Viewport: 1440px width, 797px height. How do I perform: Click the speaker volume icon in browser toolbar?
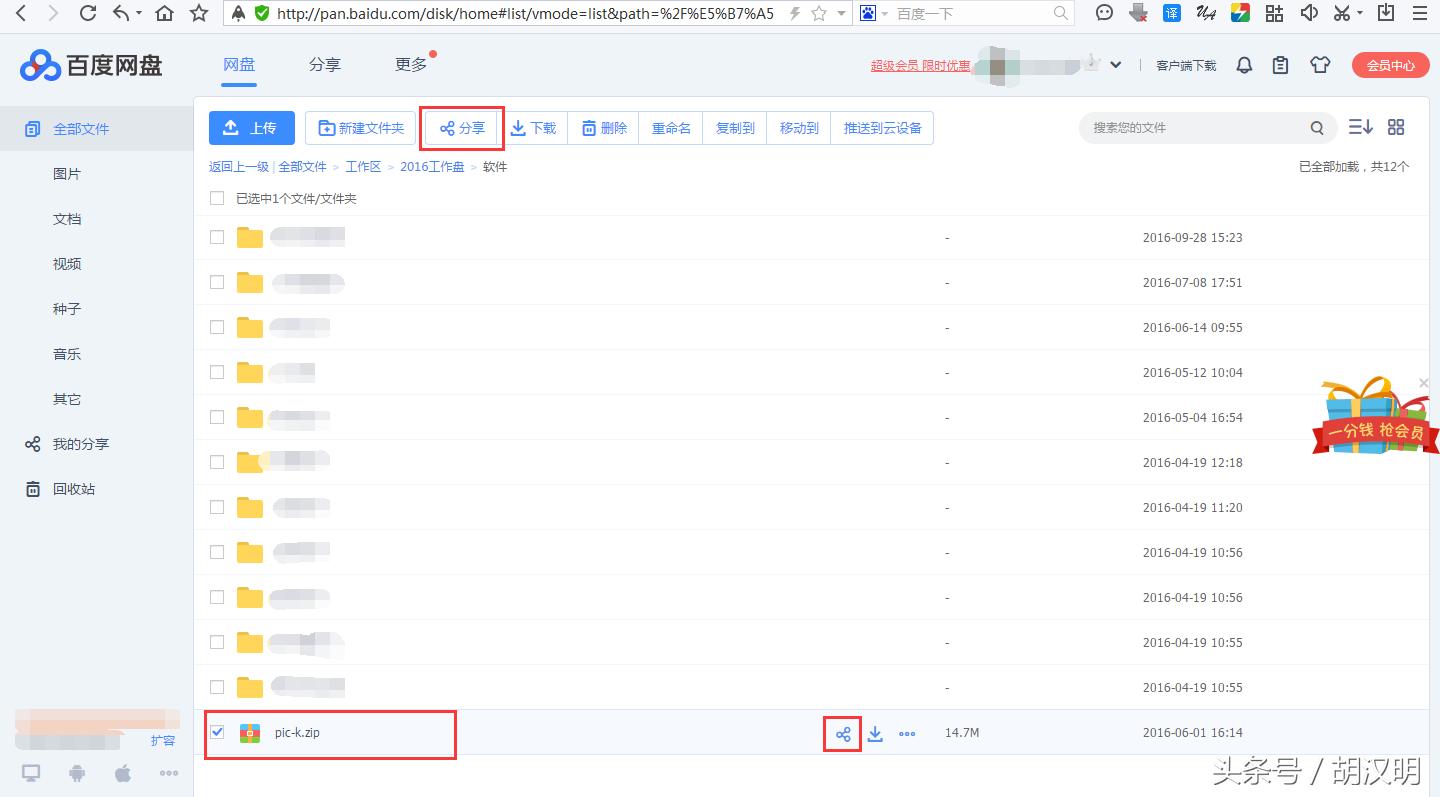click(x=1309, y=13)
